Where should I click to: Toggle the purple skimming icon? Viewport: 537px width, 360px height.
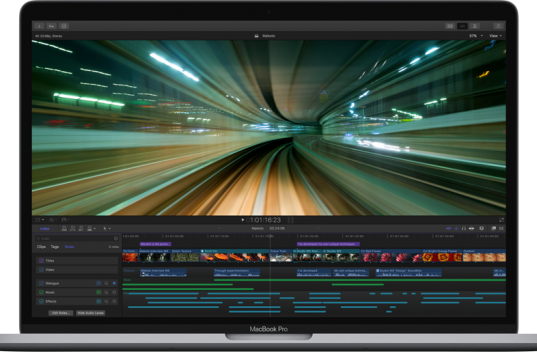click(x=448, y=228)
